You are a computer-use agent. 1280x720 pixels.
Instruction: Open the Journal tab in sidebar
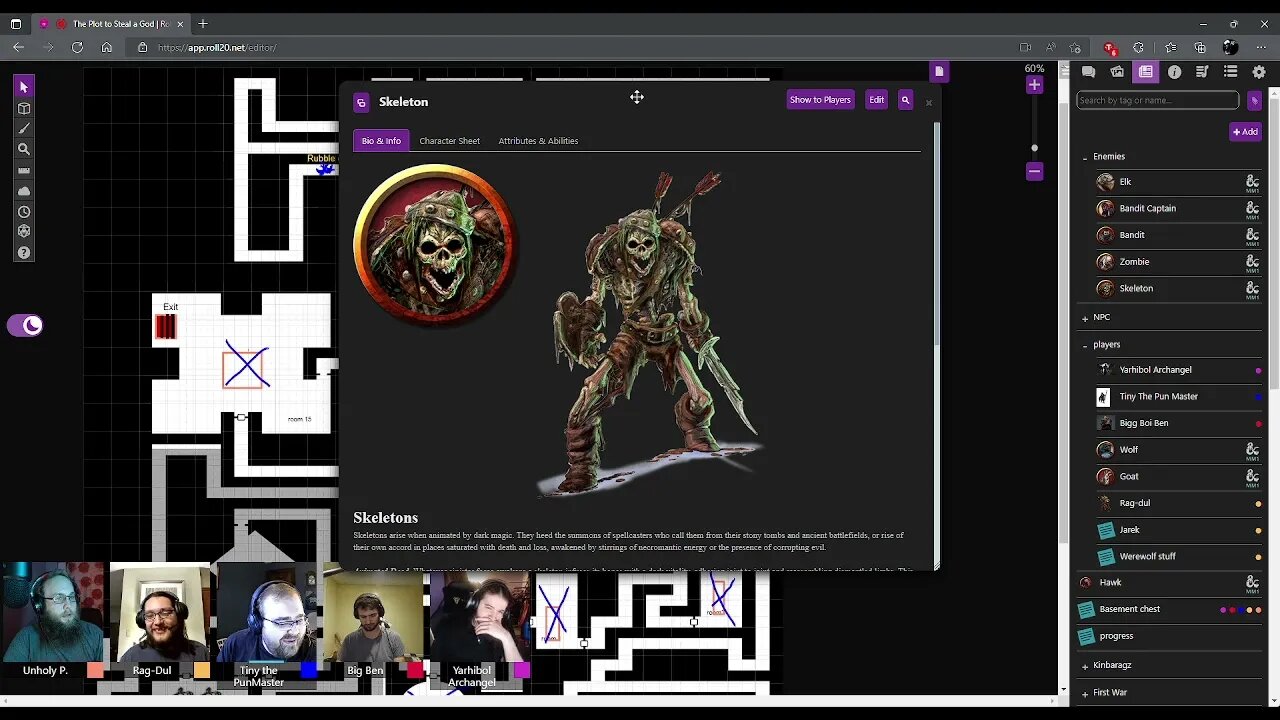click(1146, 72)
